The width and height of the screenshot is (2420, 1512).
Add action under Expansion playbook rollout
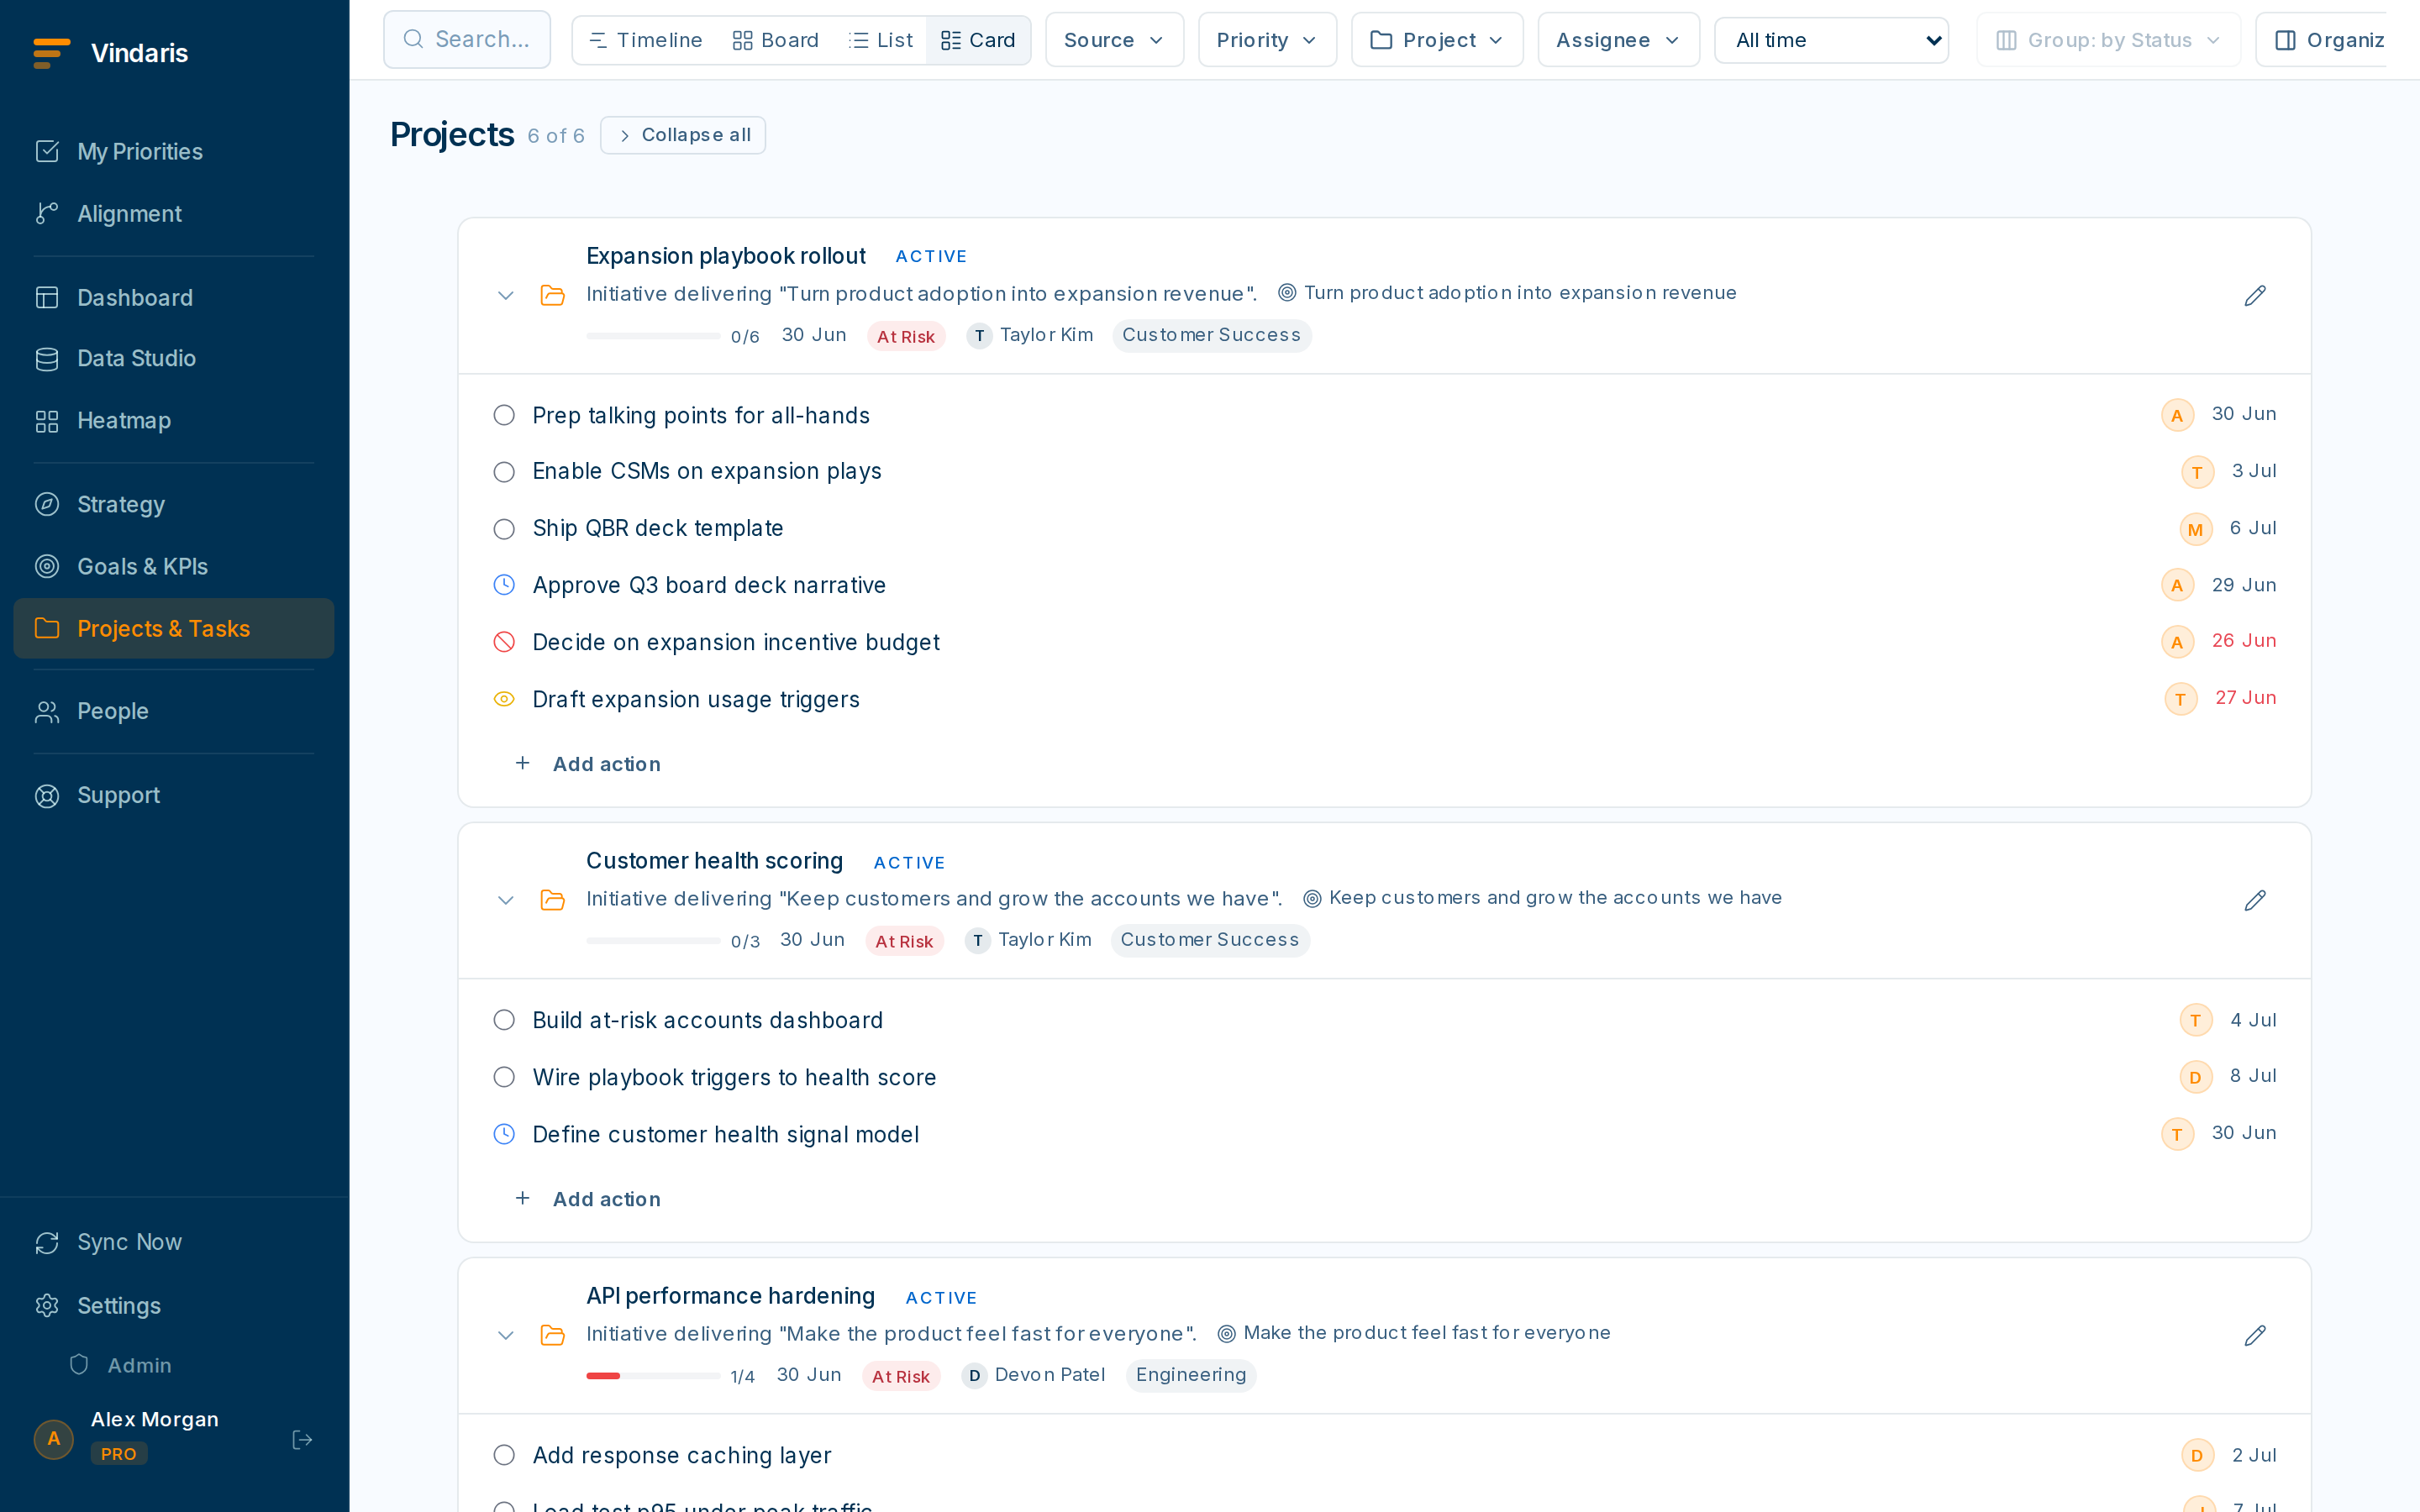[x=588, y=764]
